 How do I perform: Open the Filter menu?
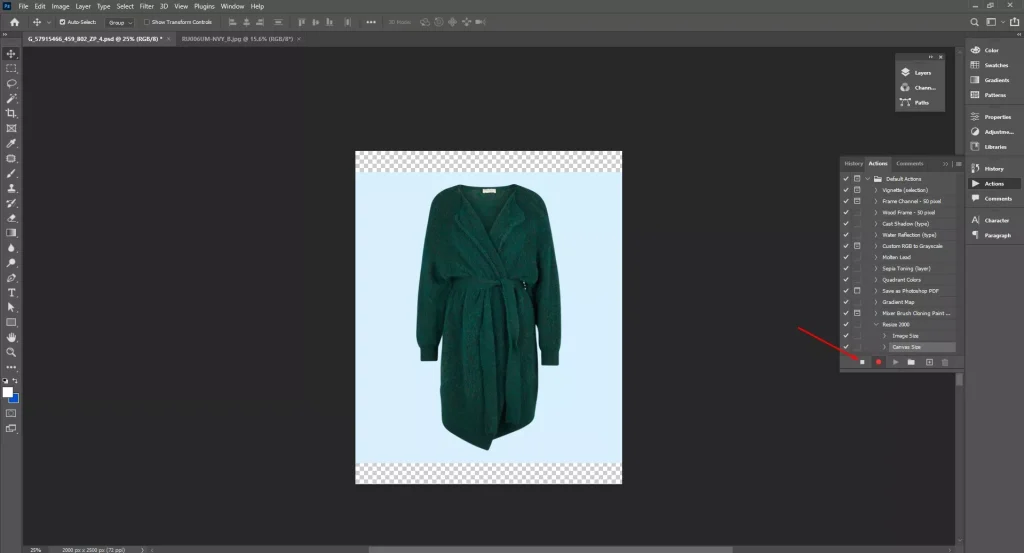point(147,6)
